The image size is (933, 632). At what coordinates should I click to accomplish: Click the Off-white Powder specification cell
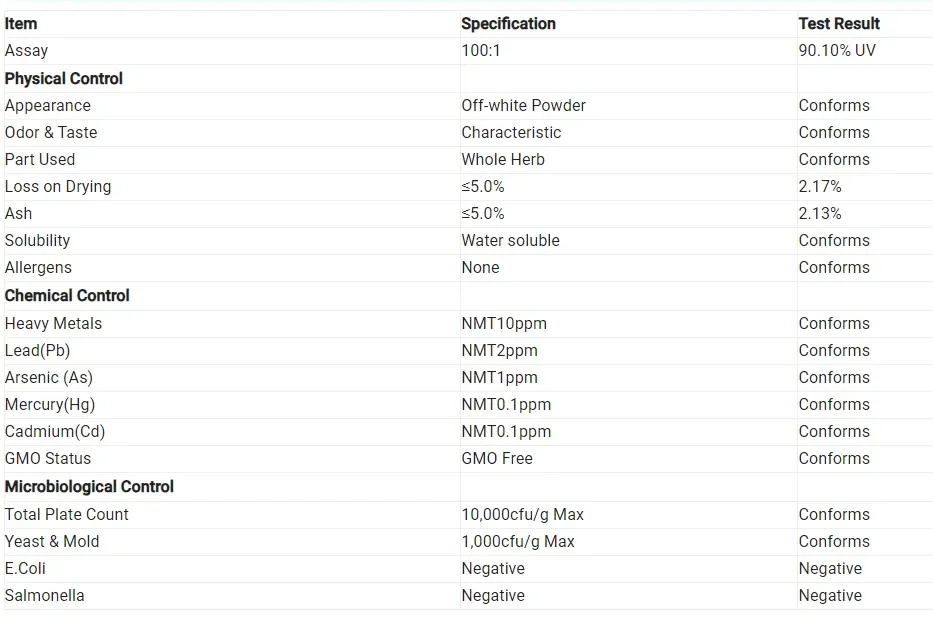pyautogui.click(x=523, y=105)
